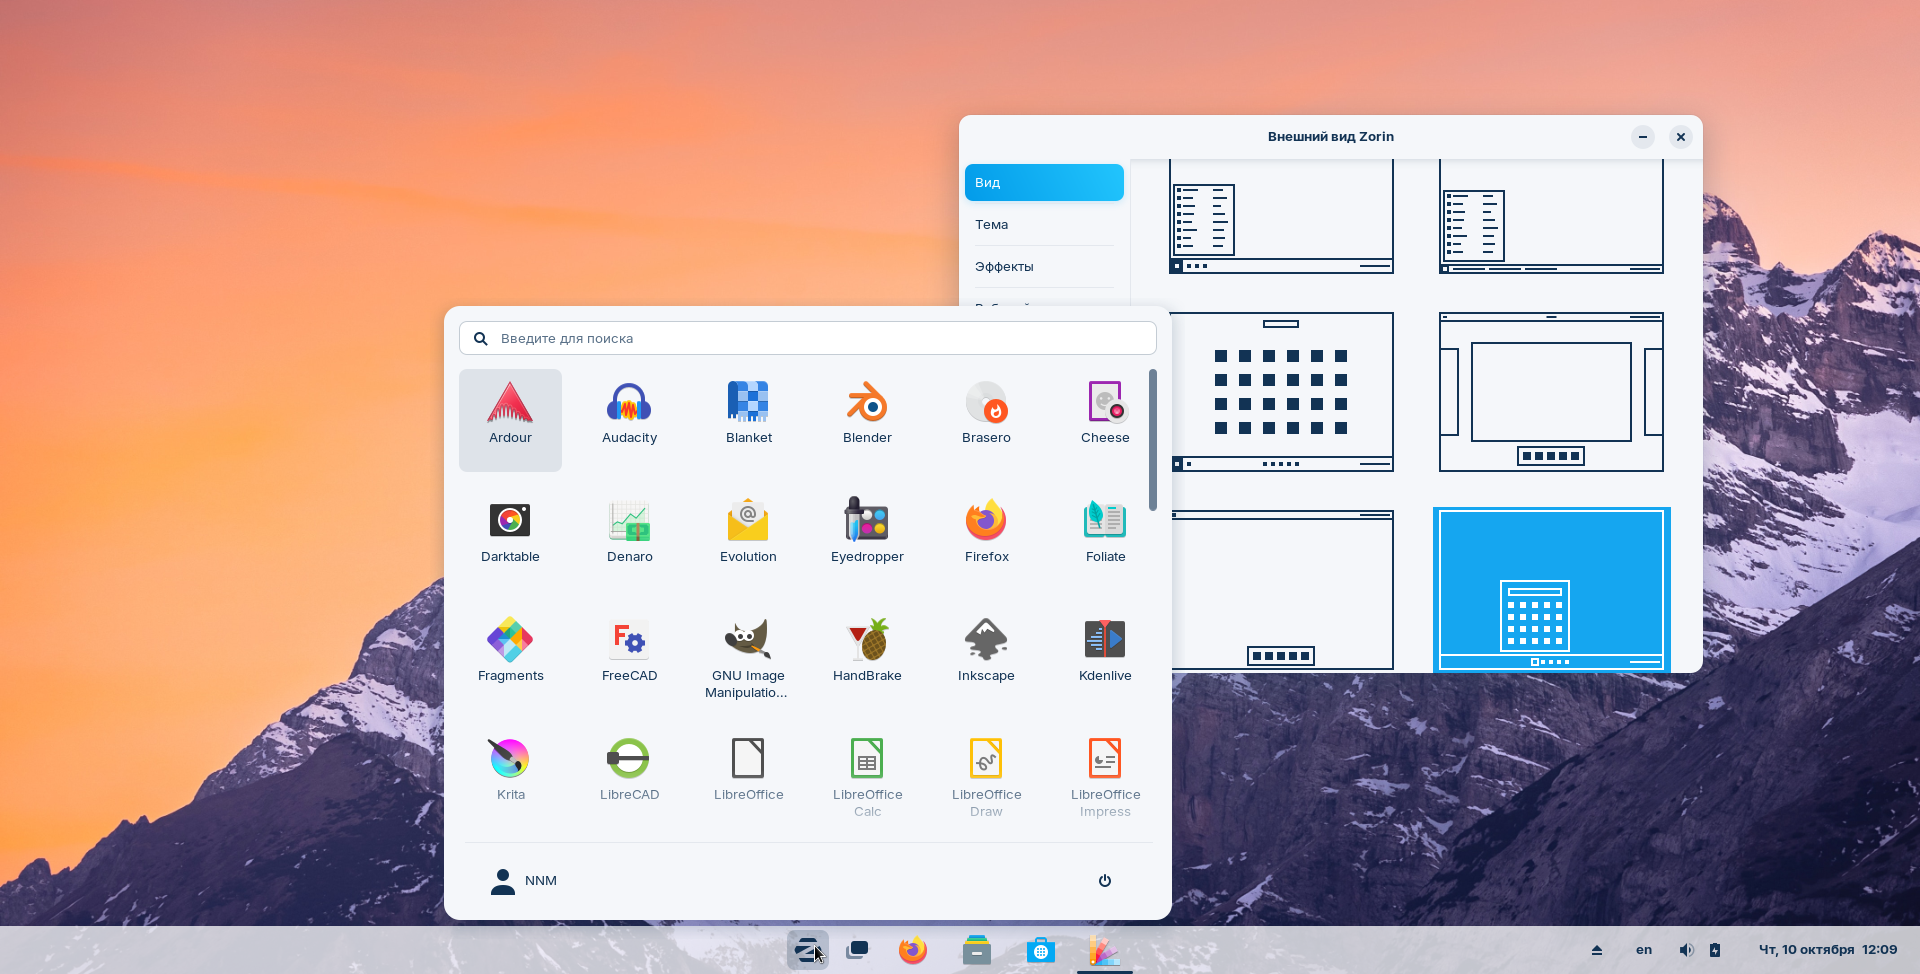Open the NNM user account entry
Image resolution: width=1920 pixels, height=974 pixels.
524,881
